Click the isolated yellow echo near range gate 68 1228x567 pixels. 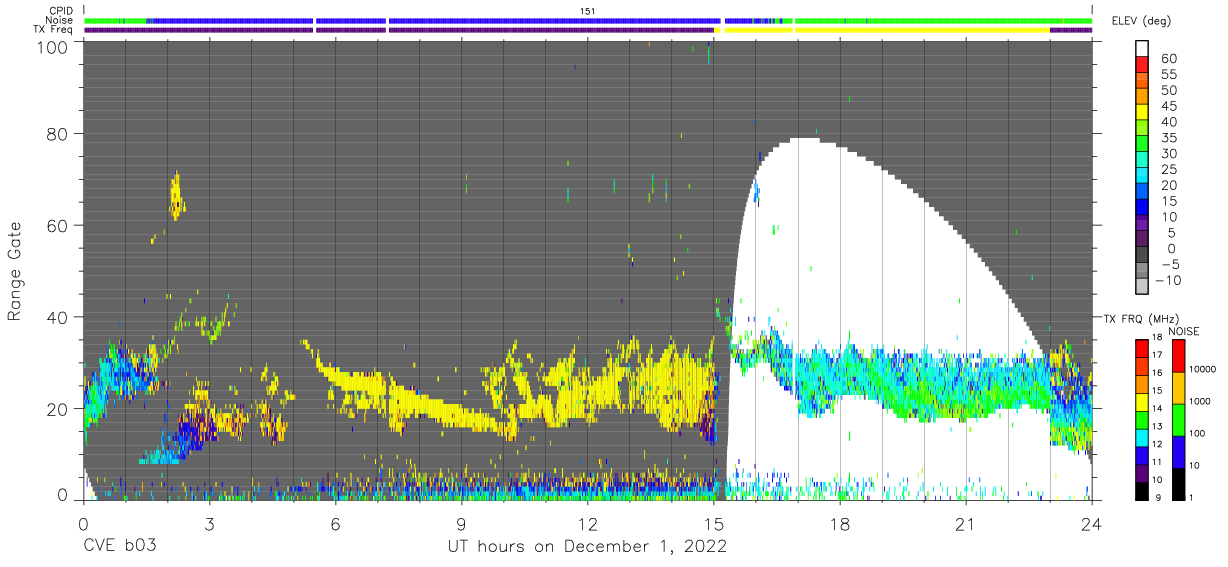pos(177,196)
